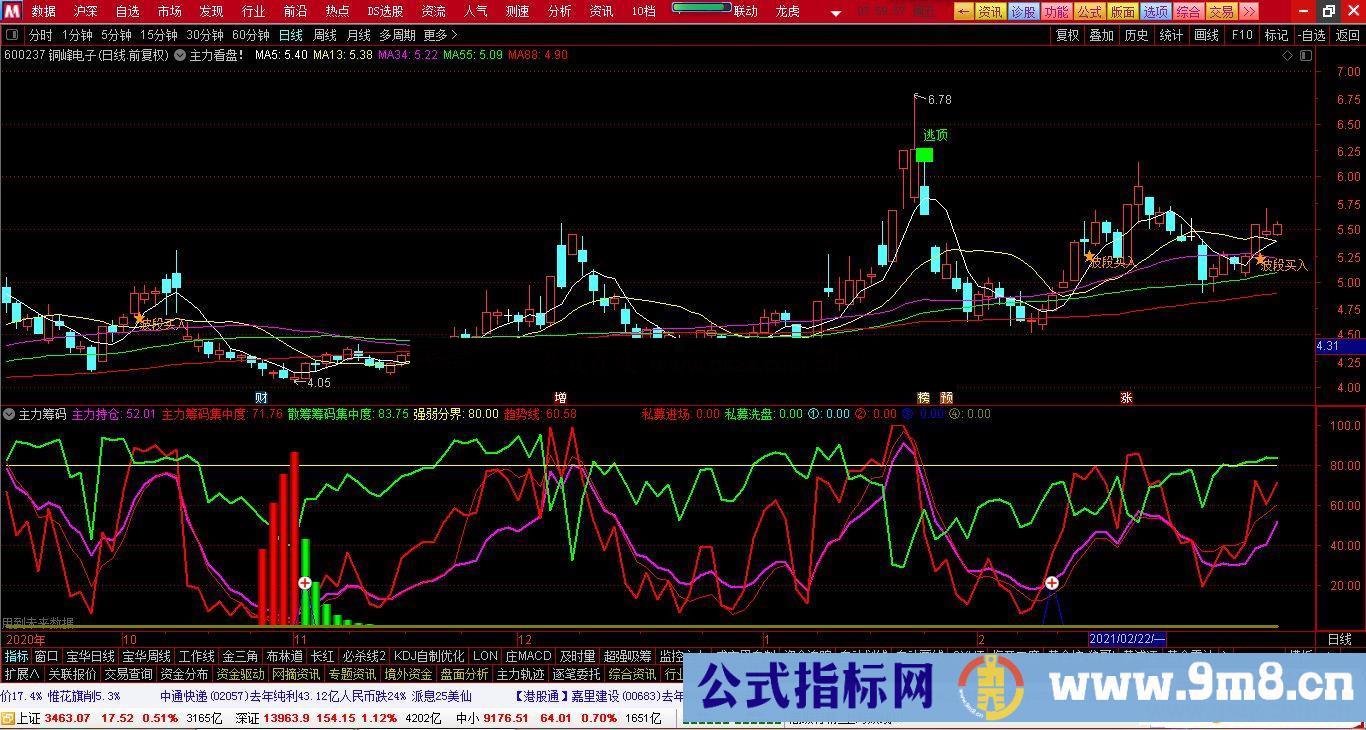The image size is (1366, 730).
Task: Select the 宝华日线 indicator tab
Action: pyautogui.click(x=90, y=656)
